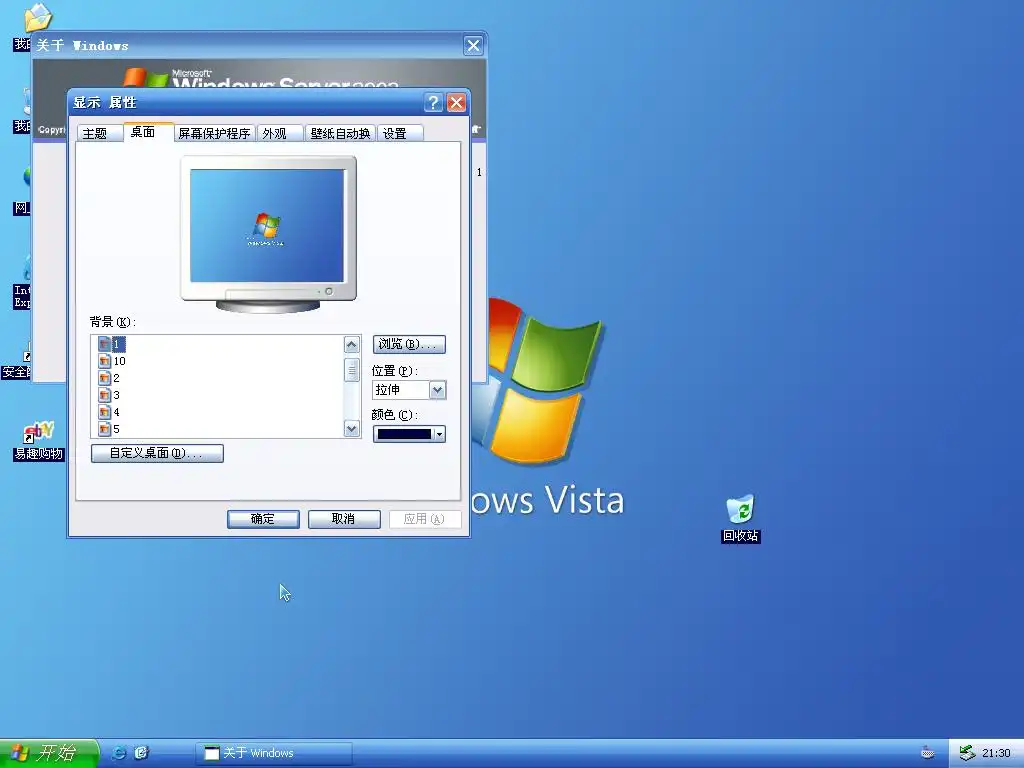The image size is (1024, 768).
Task: Click the 应用(A) apply button
Action: point(424,519)
